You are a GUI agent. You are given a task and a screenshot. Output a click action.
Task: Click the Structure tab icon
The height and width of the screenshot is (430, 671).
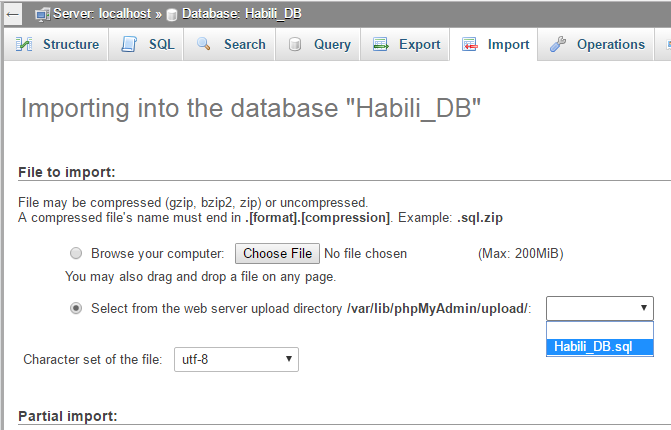tap(24, 45)
